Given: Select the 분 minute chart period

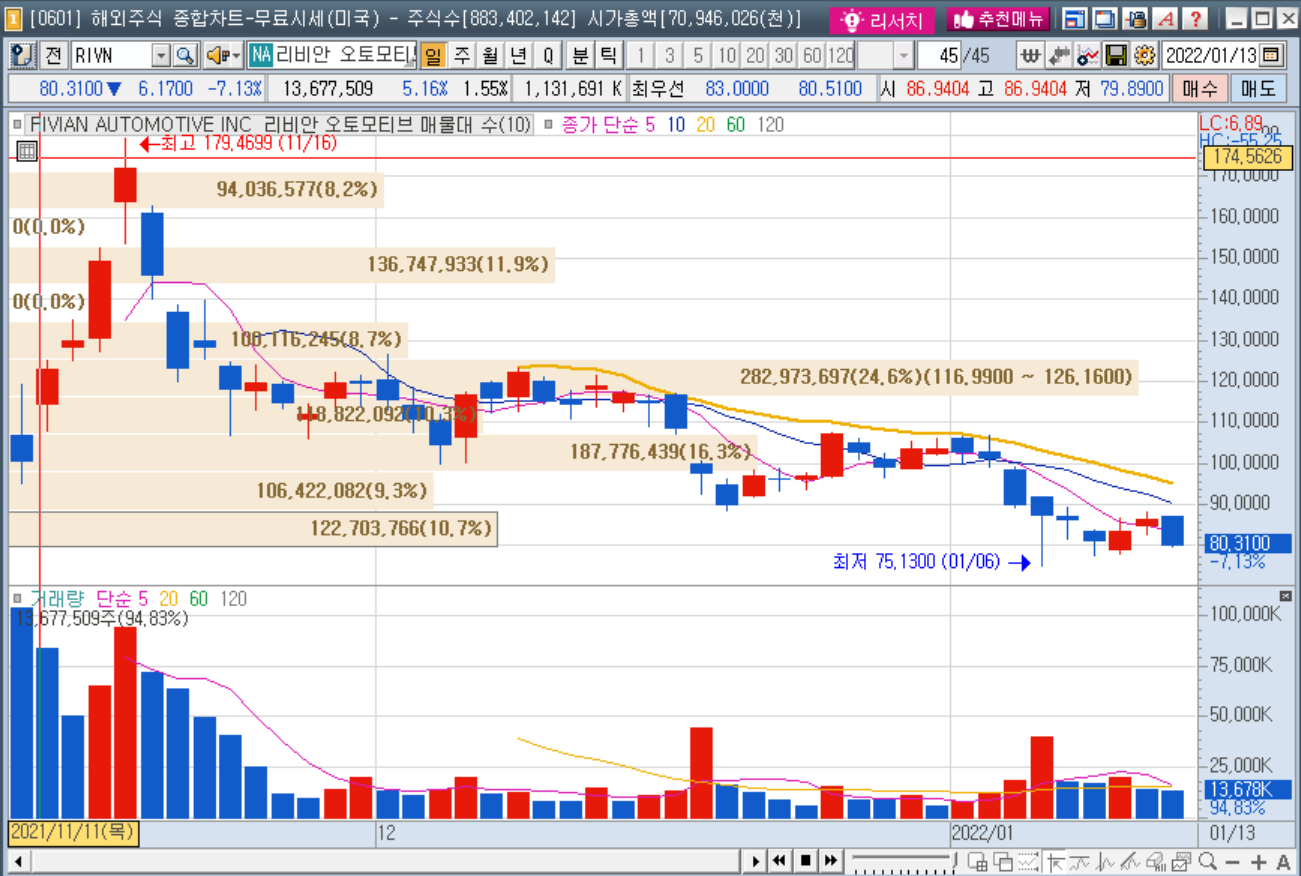Looking at the screenshot, I should 580,55.
